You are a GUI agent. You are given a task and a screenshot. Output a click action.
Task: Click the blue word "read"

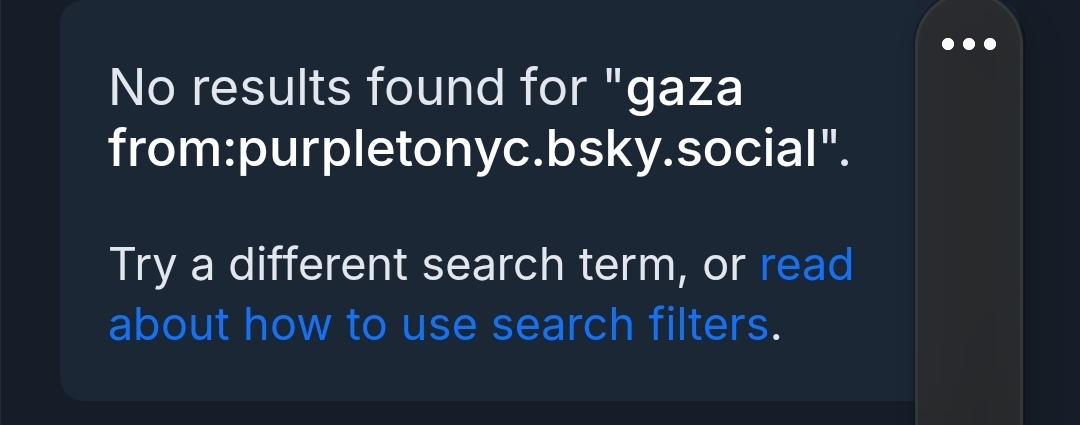coord(806,265)
